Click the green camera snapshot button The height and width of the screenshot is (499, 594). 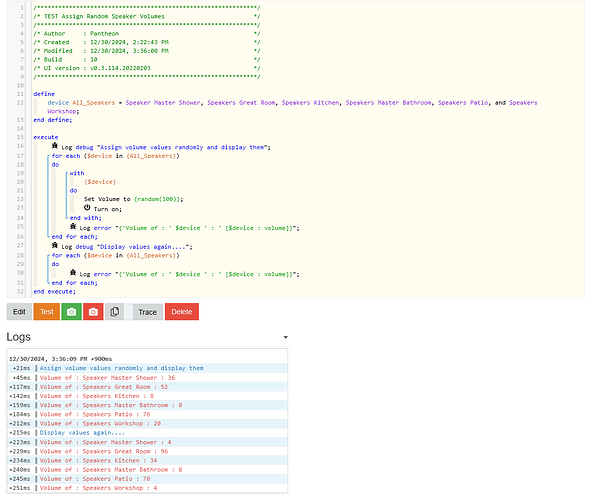71,312
